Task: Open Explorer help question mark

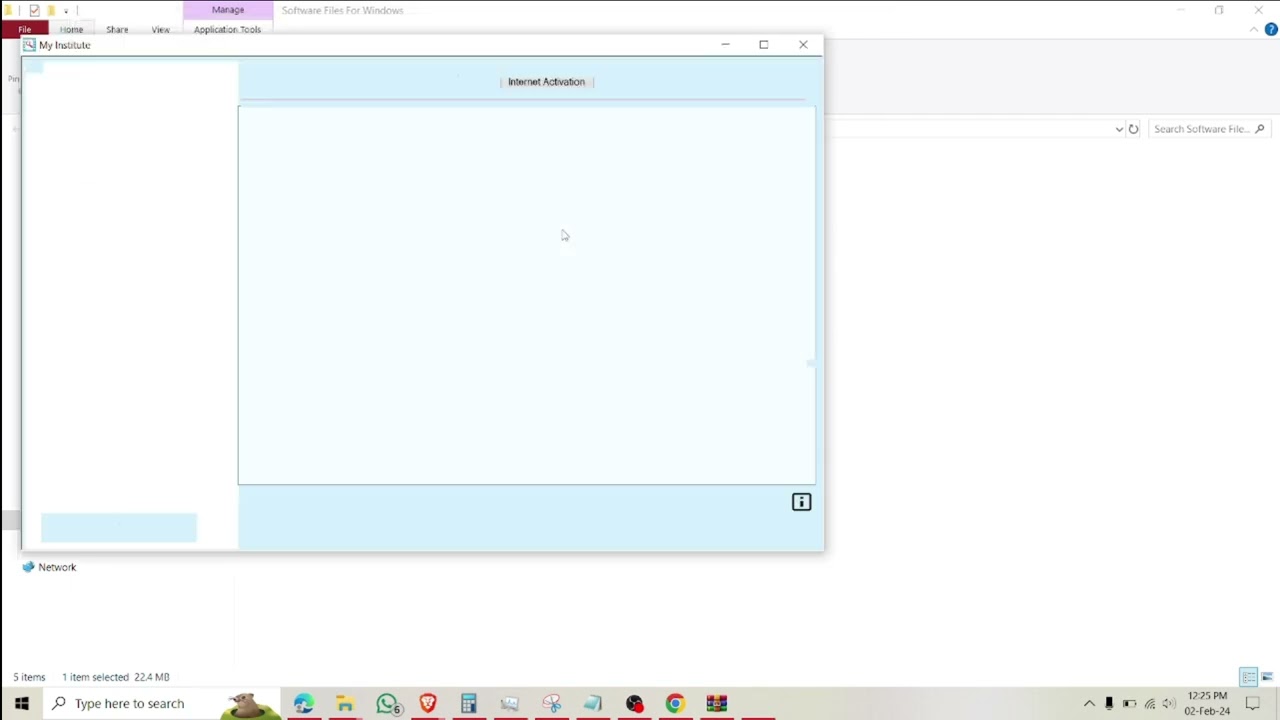Action: [1271, 29]
